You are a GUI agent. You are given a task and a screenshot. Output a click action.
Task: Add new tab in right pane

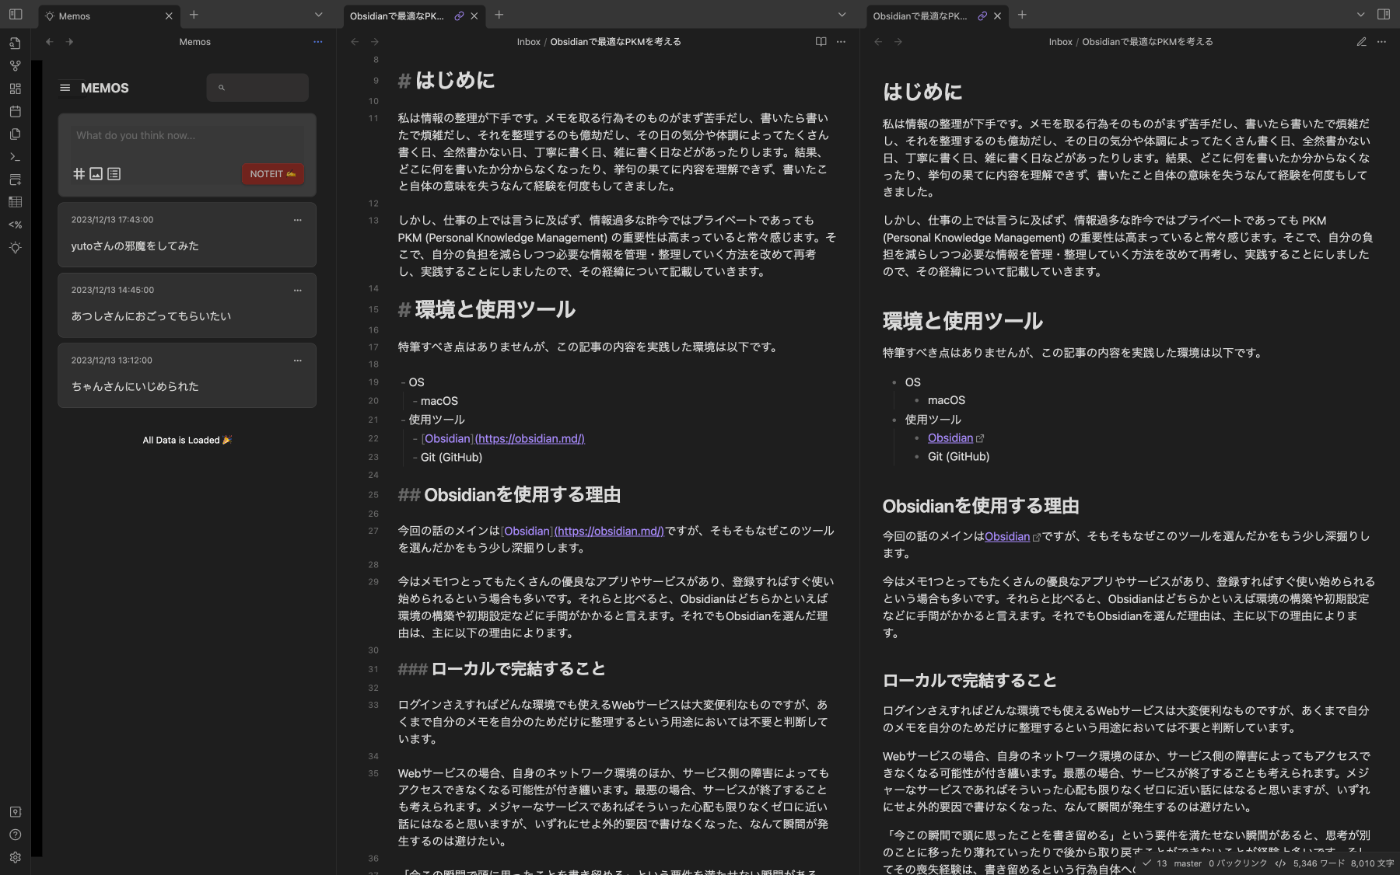1022,15
